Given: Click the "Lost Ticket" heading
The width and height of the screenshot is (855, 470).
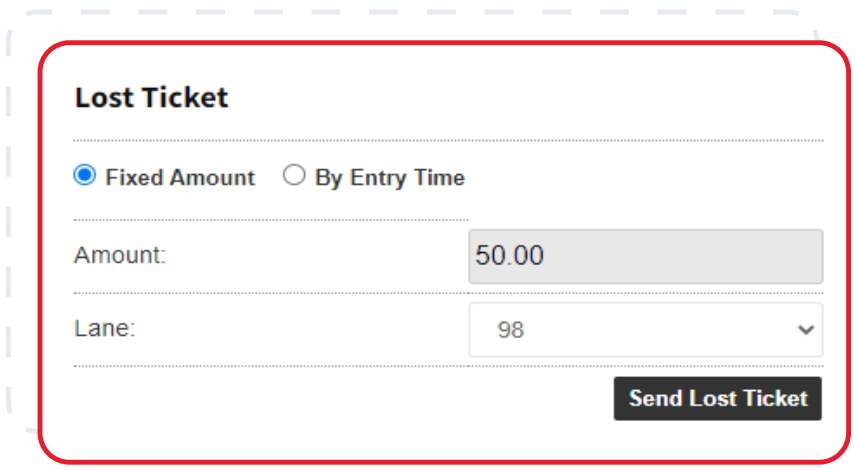Looking at the screenshot, I should pyautogui.click(x=152, y=98).
